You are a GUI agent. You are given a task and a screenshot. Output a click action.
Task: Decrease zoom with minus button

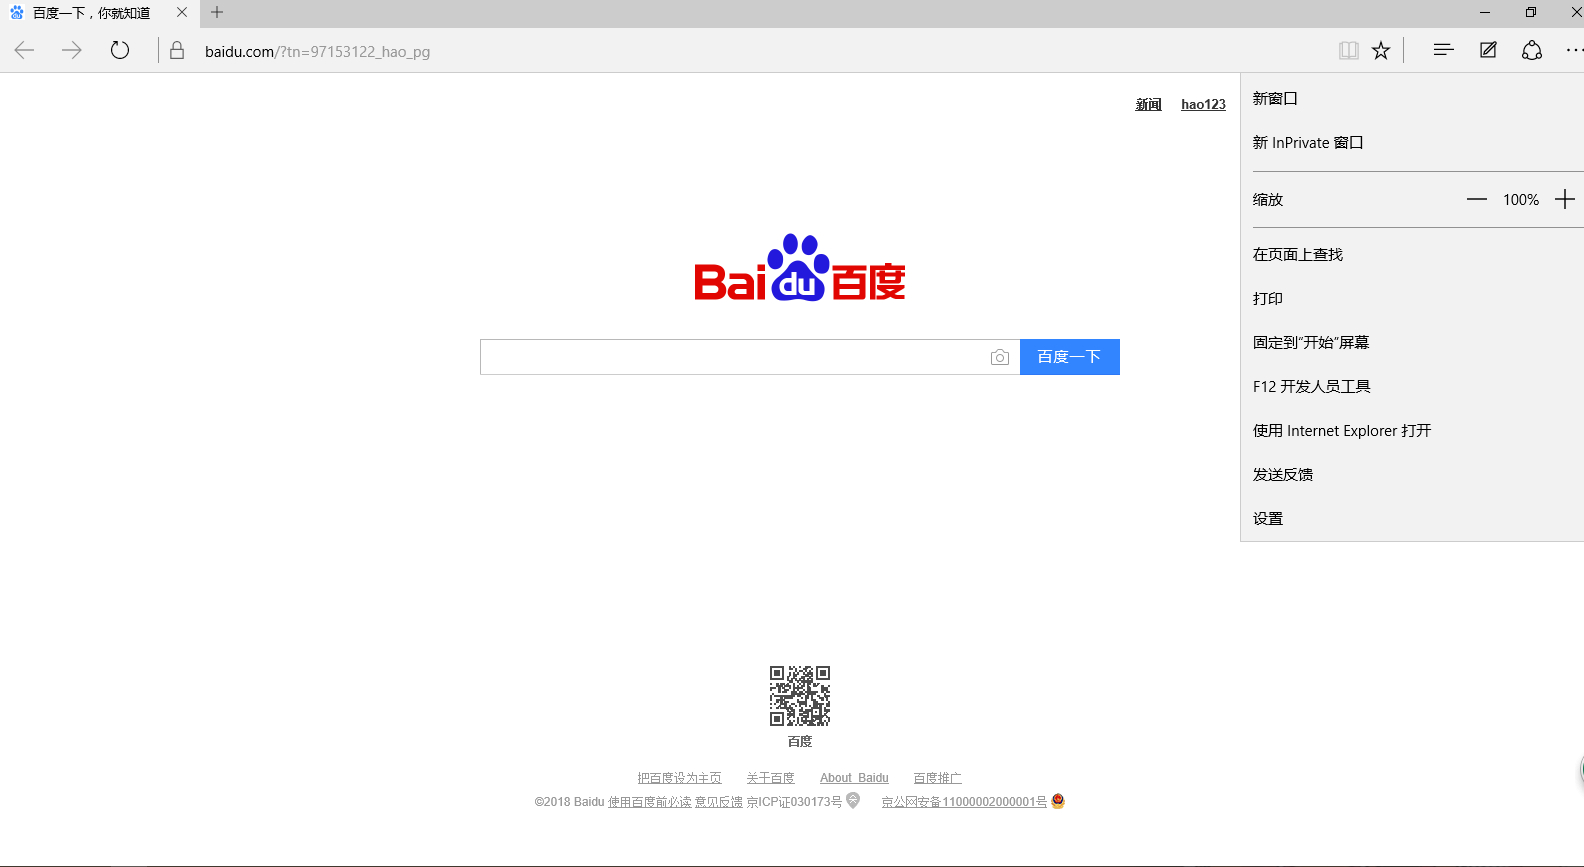(x=1477, y=199)
